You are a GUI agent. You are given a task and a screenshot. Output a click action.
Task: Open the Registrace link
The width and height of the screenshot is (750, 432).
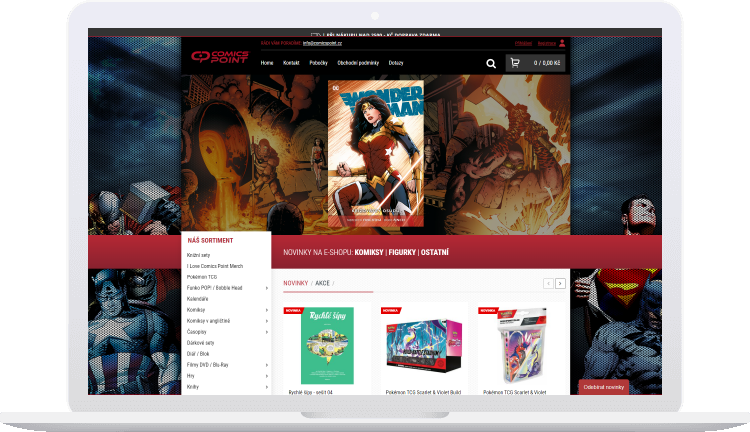pyautogui.click(x=547, y=44)
